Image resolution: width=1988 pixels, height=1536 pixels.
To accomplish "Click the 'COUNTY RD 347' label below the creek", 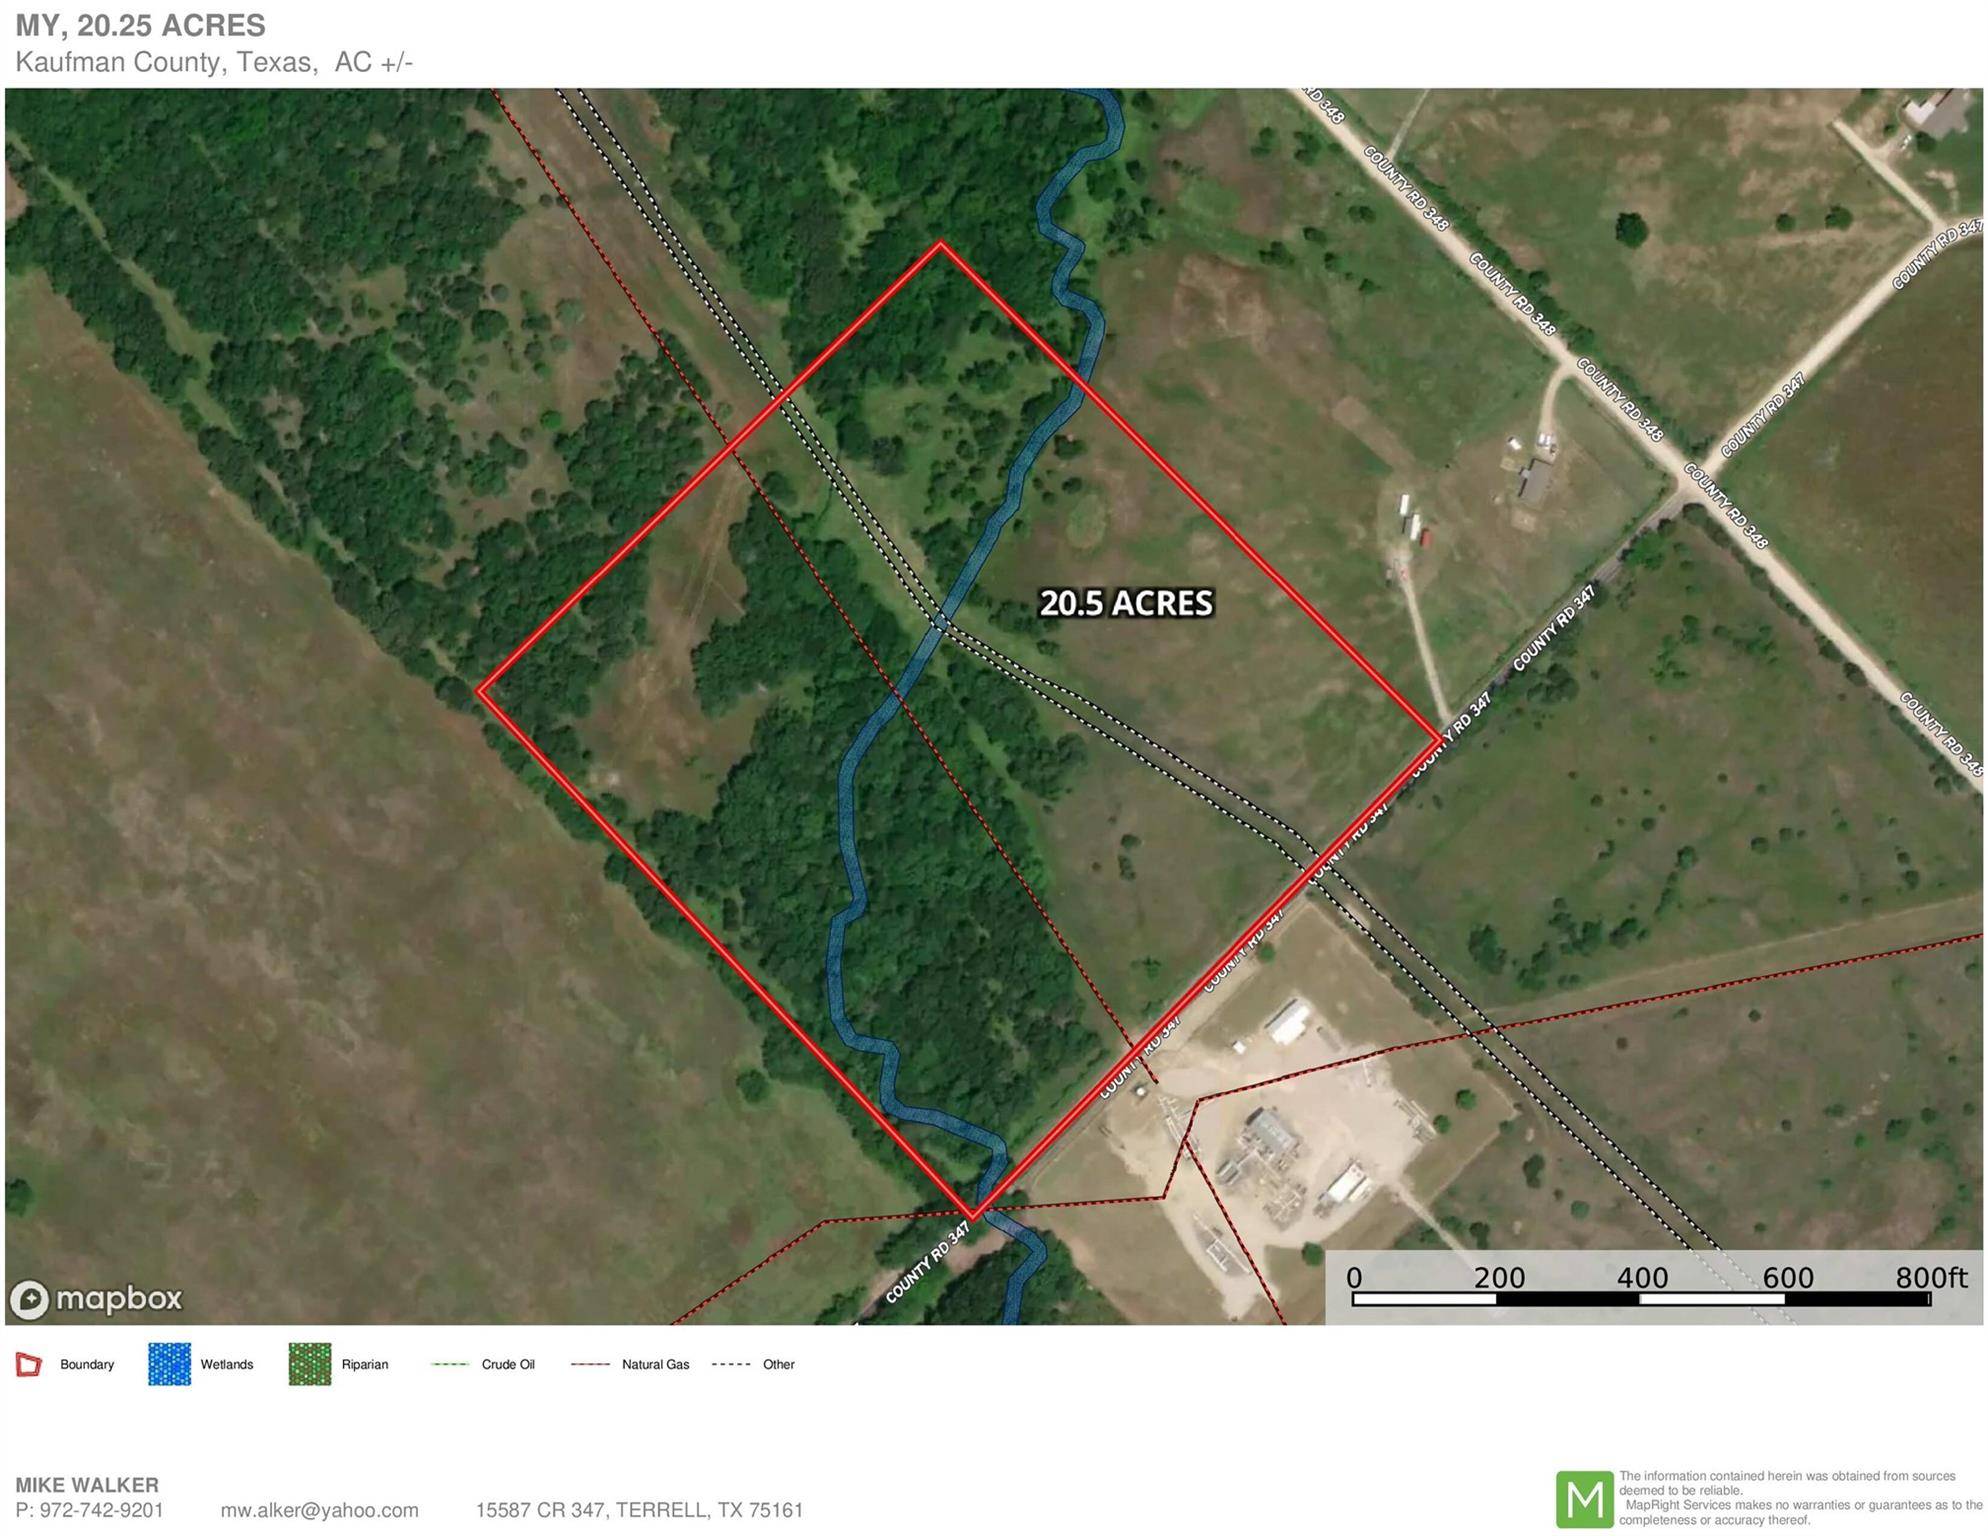I will coord(927,1263).
